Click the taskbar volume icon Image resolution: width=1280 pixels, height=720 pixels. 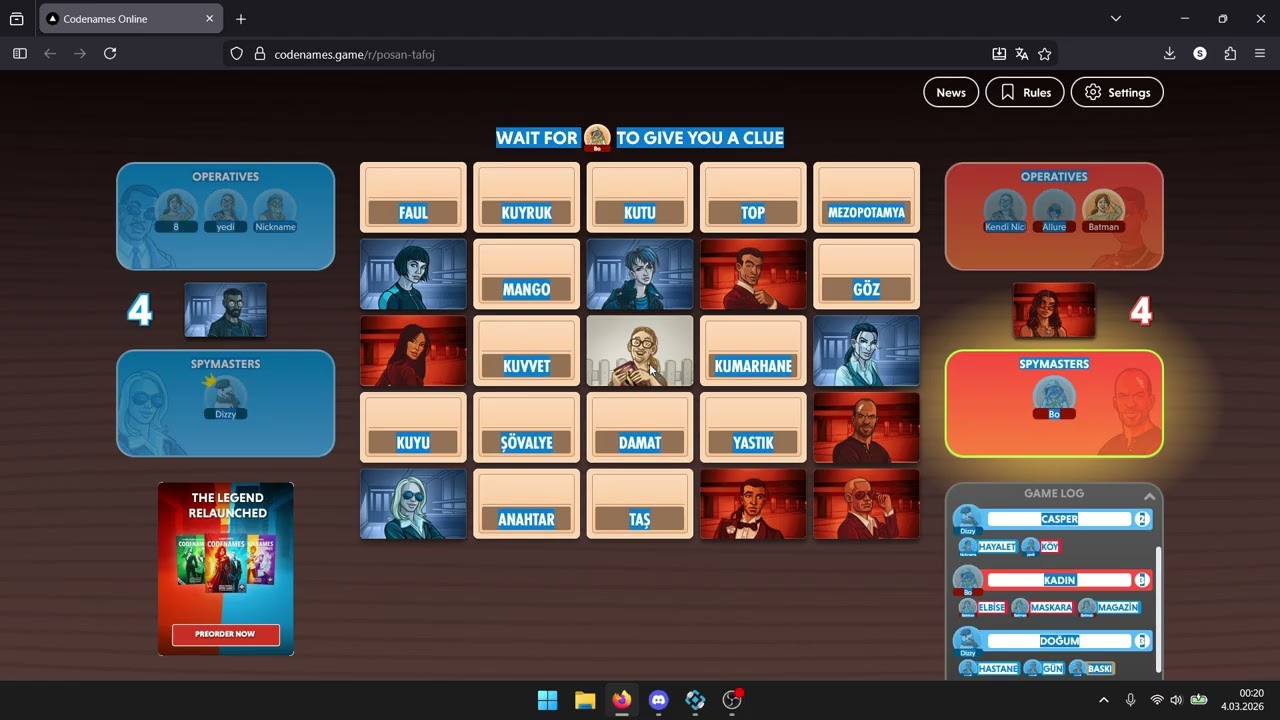[1176, 700]
